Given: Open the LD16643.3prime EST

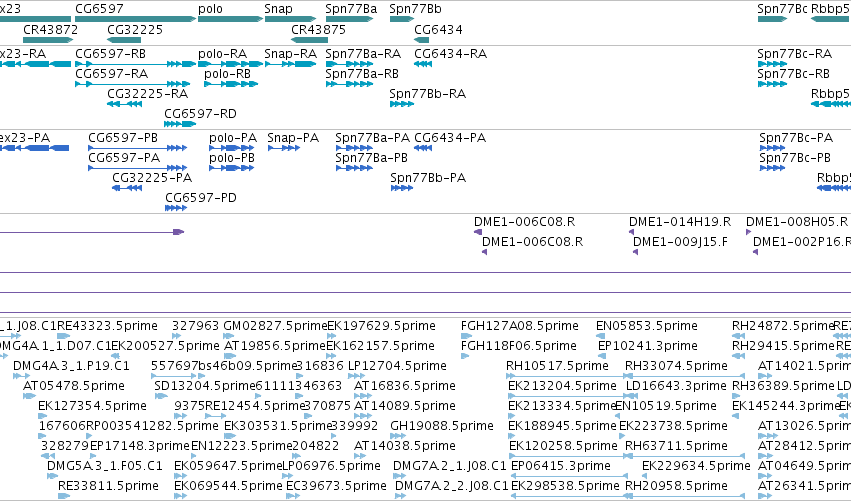Looking at the screenshot, I should coord(630,396).
